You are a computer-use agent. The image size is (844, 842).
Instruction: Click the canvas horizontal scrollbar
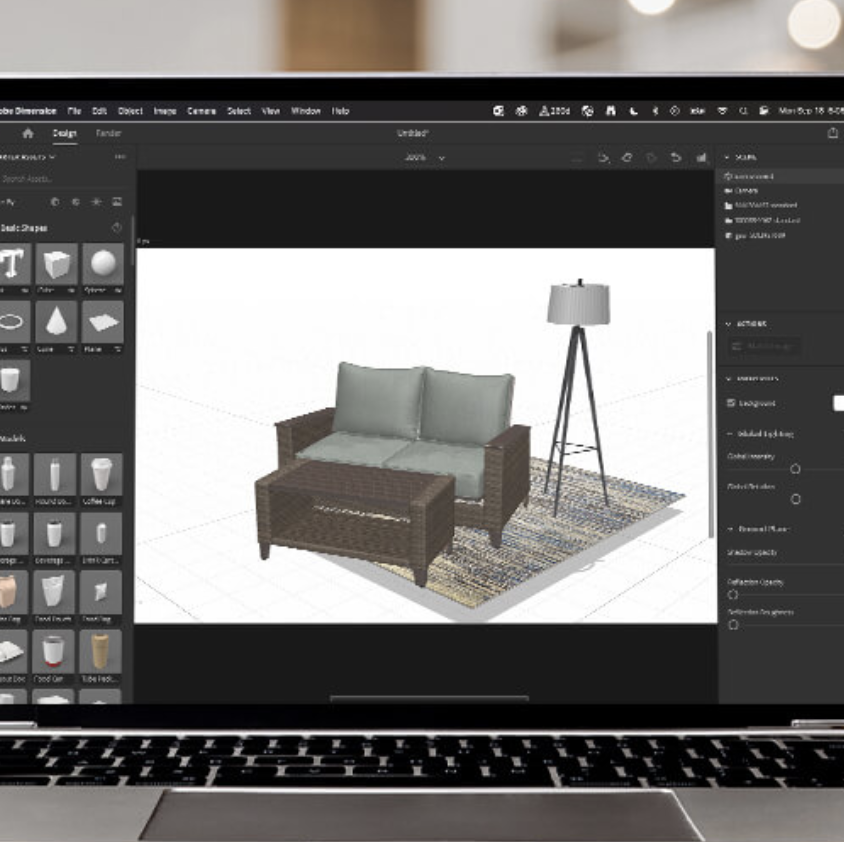(429, 698)
